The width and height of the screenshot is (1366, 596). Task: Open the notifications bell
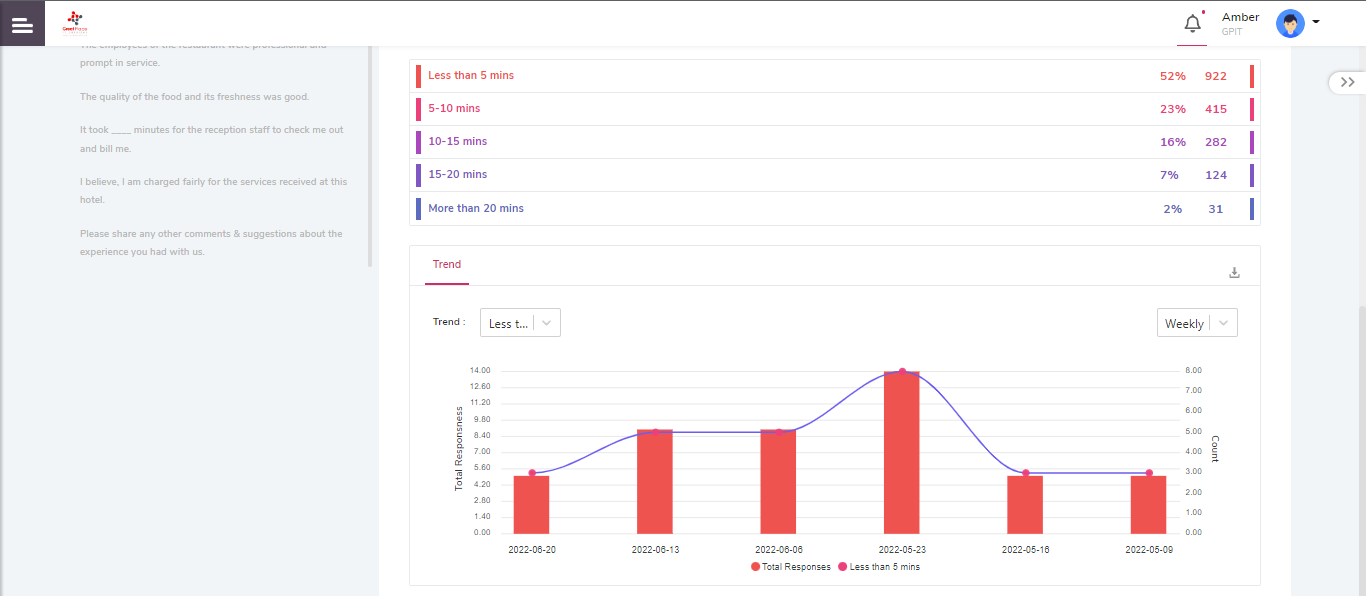(1192, 24)
